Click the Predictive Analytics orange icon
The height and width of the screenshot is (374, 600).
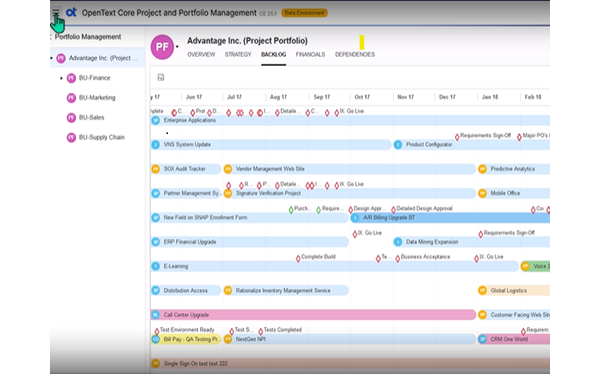tap(483, 169)
